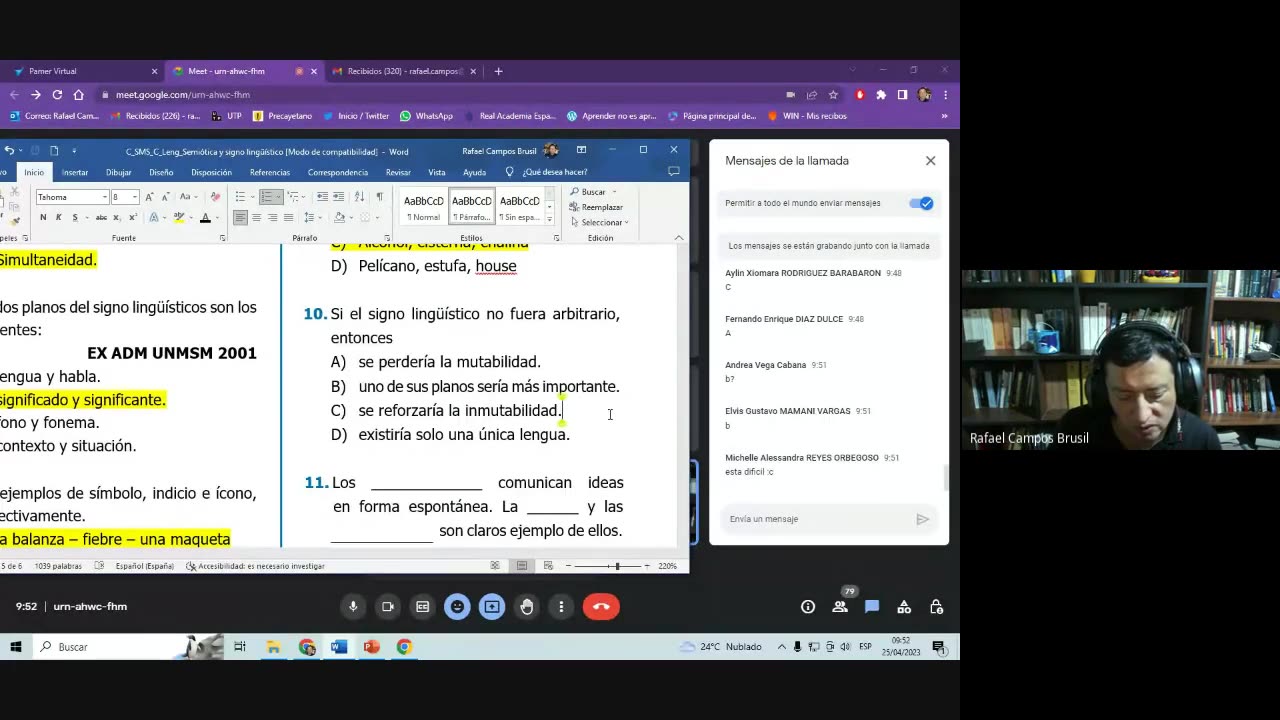The image size is (1280, 720).
Task: Mute the microphone in Meet
Action: click(x=353, y=606)
